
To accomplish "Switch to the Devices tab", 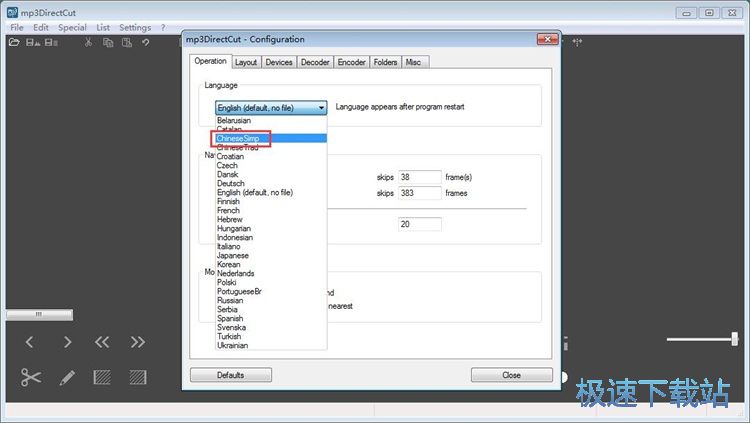I will click(x=279, y=62).
